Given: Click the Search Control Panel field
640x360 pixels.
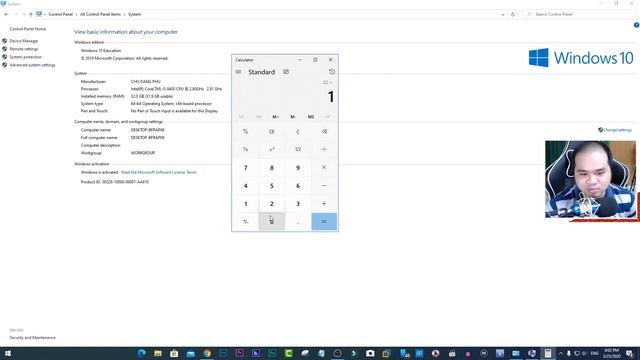Looking at the screenshot, I should [579, 14].
